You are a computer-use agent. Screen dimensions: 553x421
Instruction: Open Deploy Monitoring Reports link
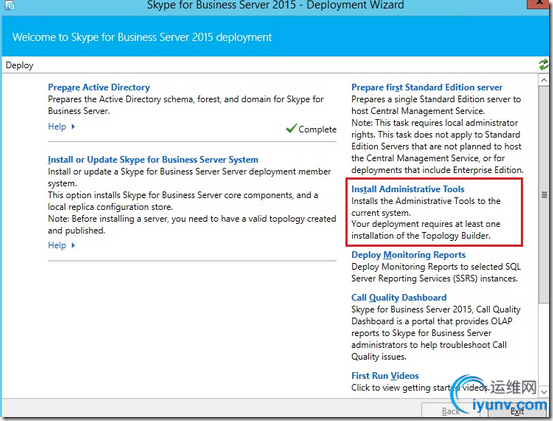click(408, 255)
